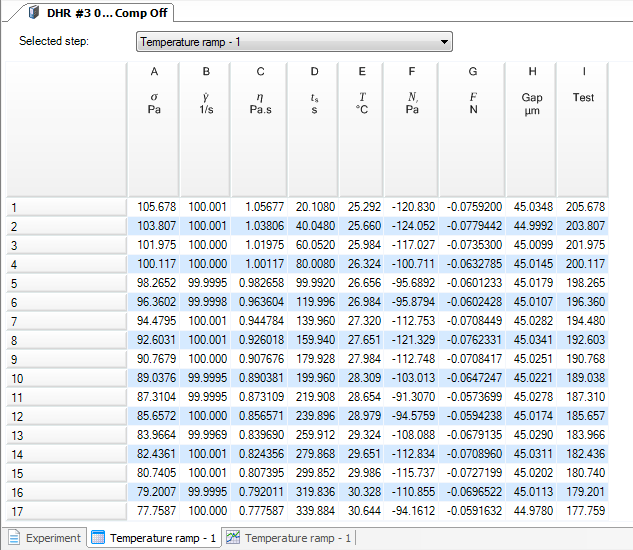This screenshot has height=550, width=633.
Task: Click axial force cell -0.0602428
Action: click(x=472, y=302)
